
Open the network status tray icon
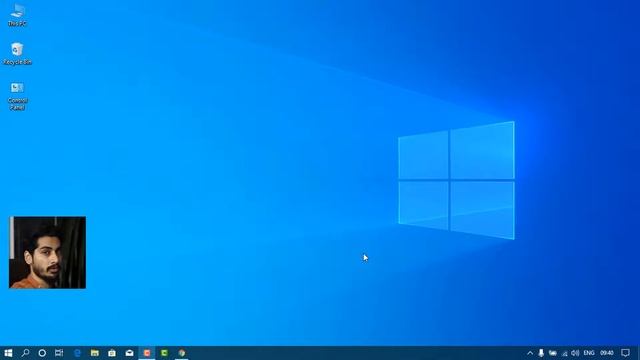point(564,353)
